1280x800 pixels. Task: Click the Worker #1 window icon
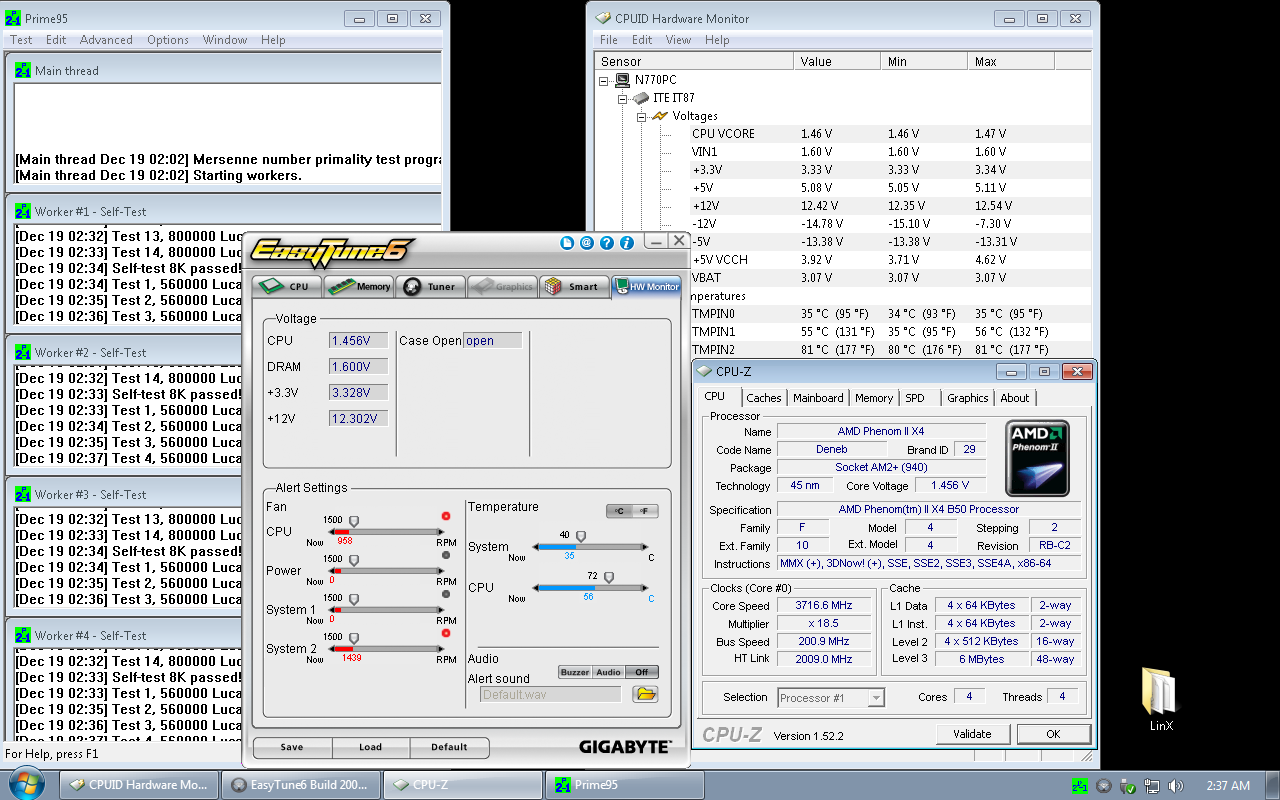click(x=24, y=212)
